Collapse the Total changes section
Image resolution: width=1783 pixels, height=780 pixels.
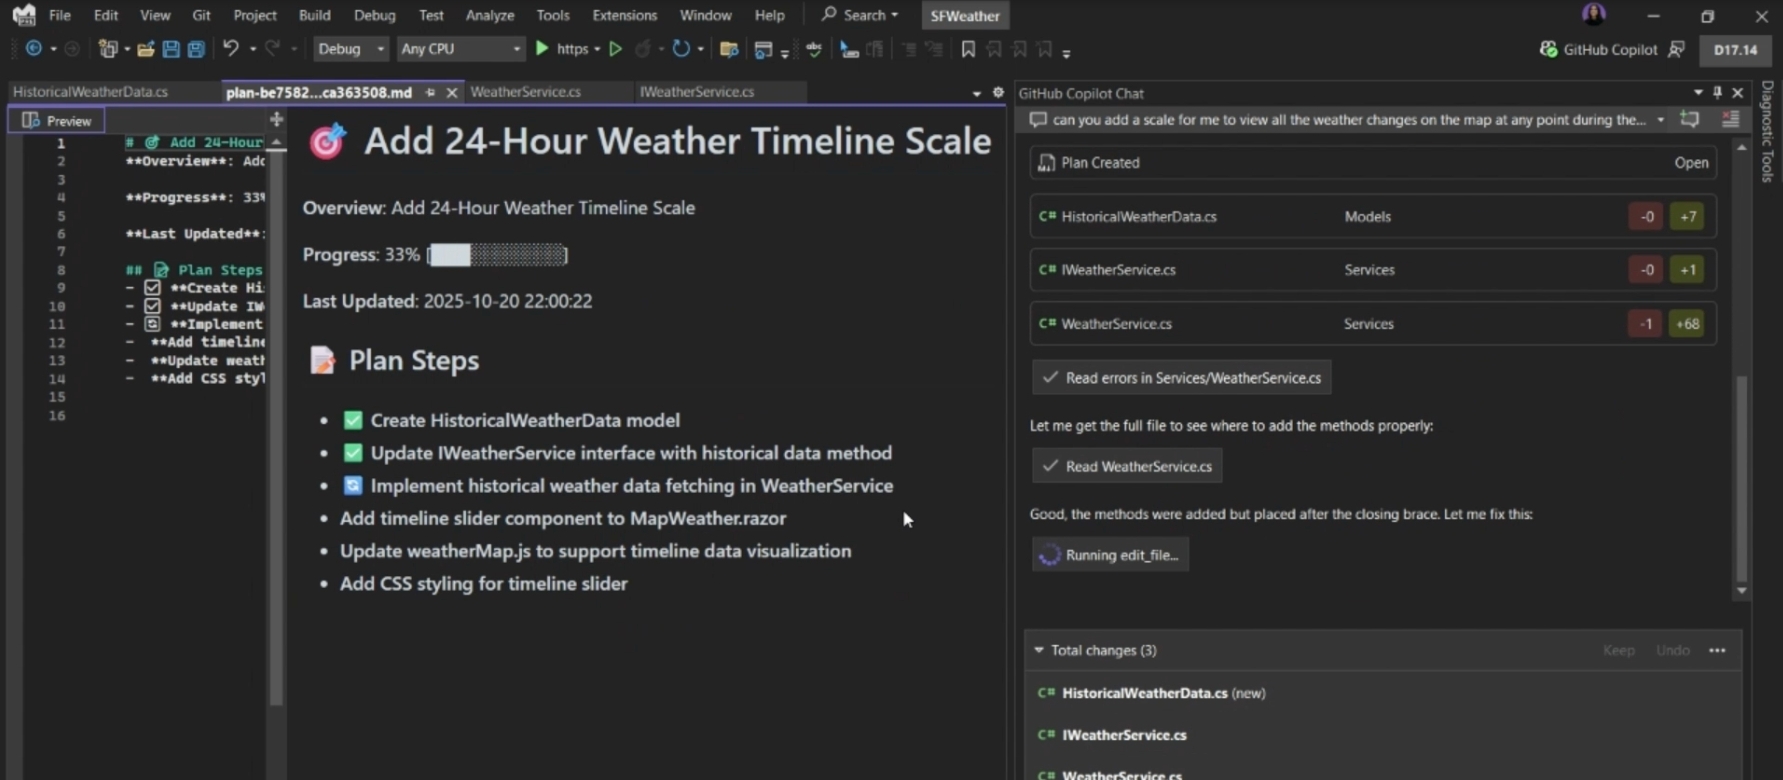pos(1039,650)
